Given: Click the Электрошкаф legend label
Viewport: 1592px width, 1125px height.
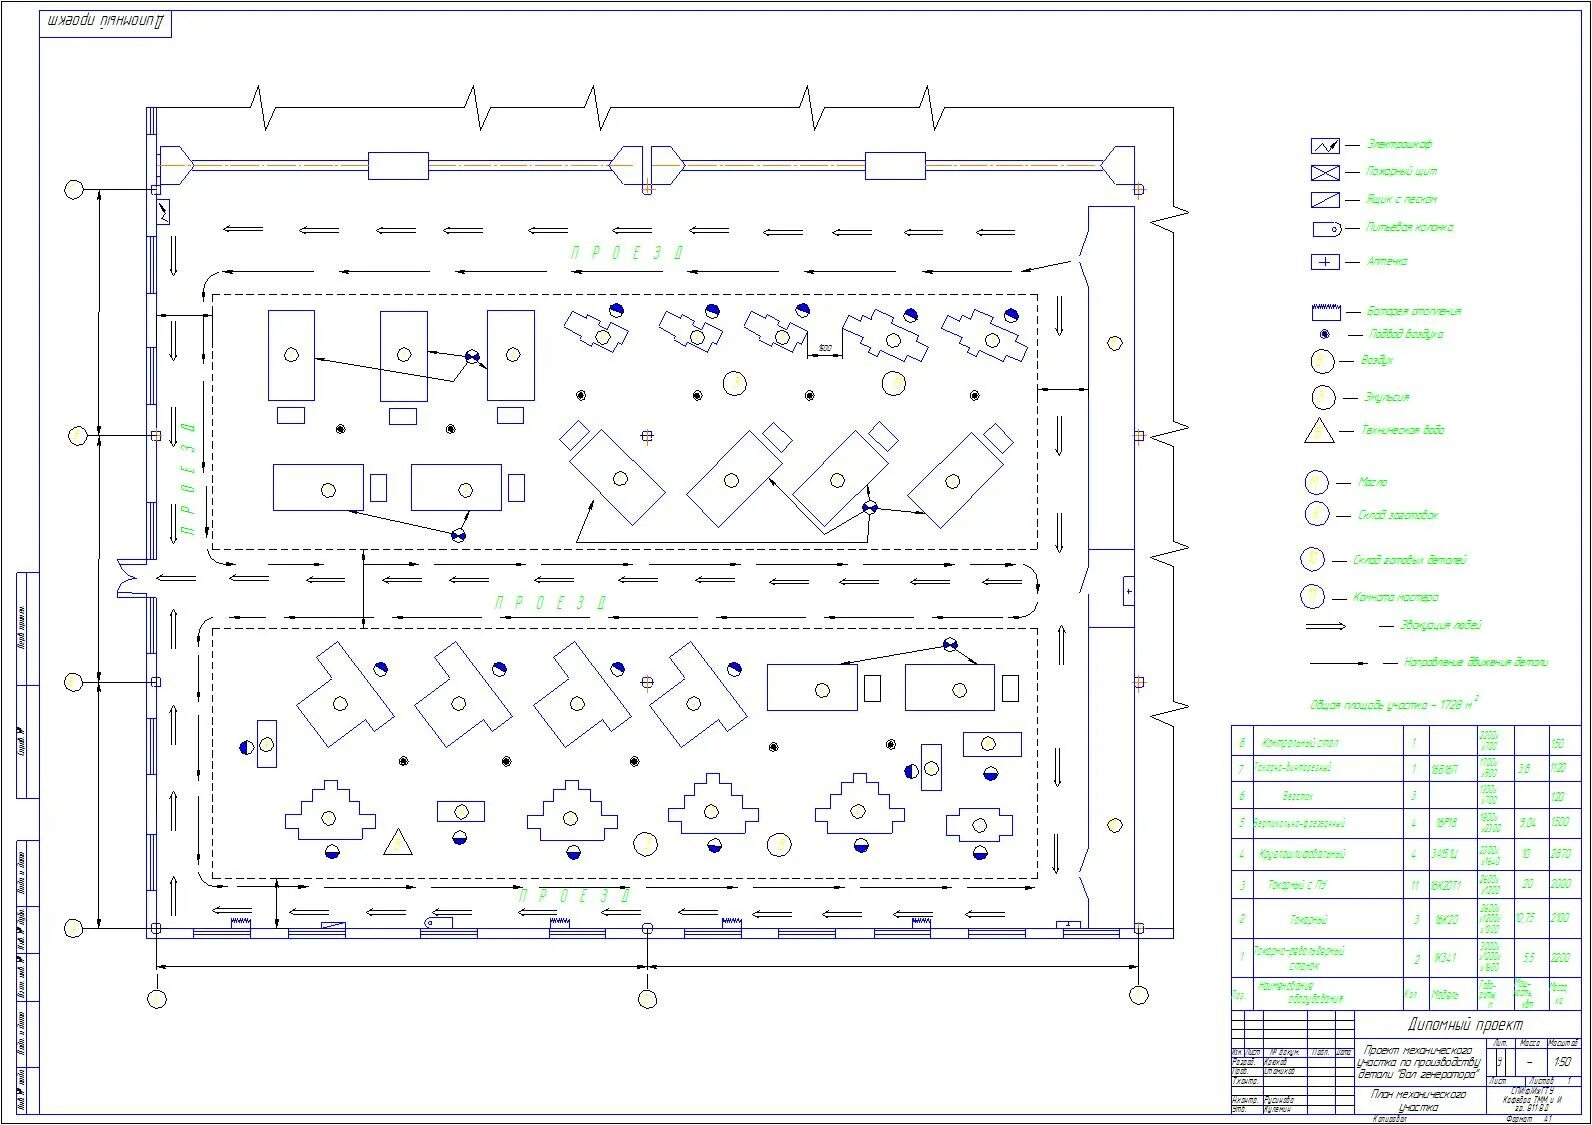Looking at the screenshot, I should 1399,145.
